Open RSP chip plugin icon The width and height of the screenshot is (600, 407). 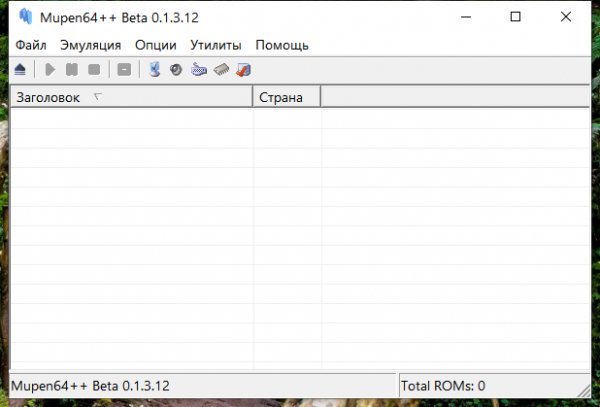click(x=221, y=70)
